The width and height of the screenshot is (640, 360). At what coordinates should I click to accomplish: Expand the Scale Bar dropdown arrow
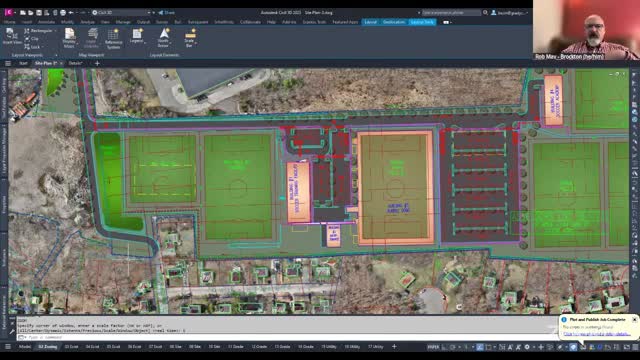[x=196, y=42]
